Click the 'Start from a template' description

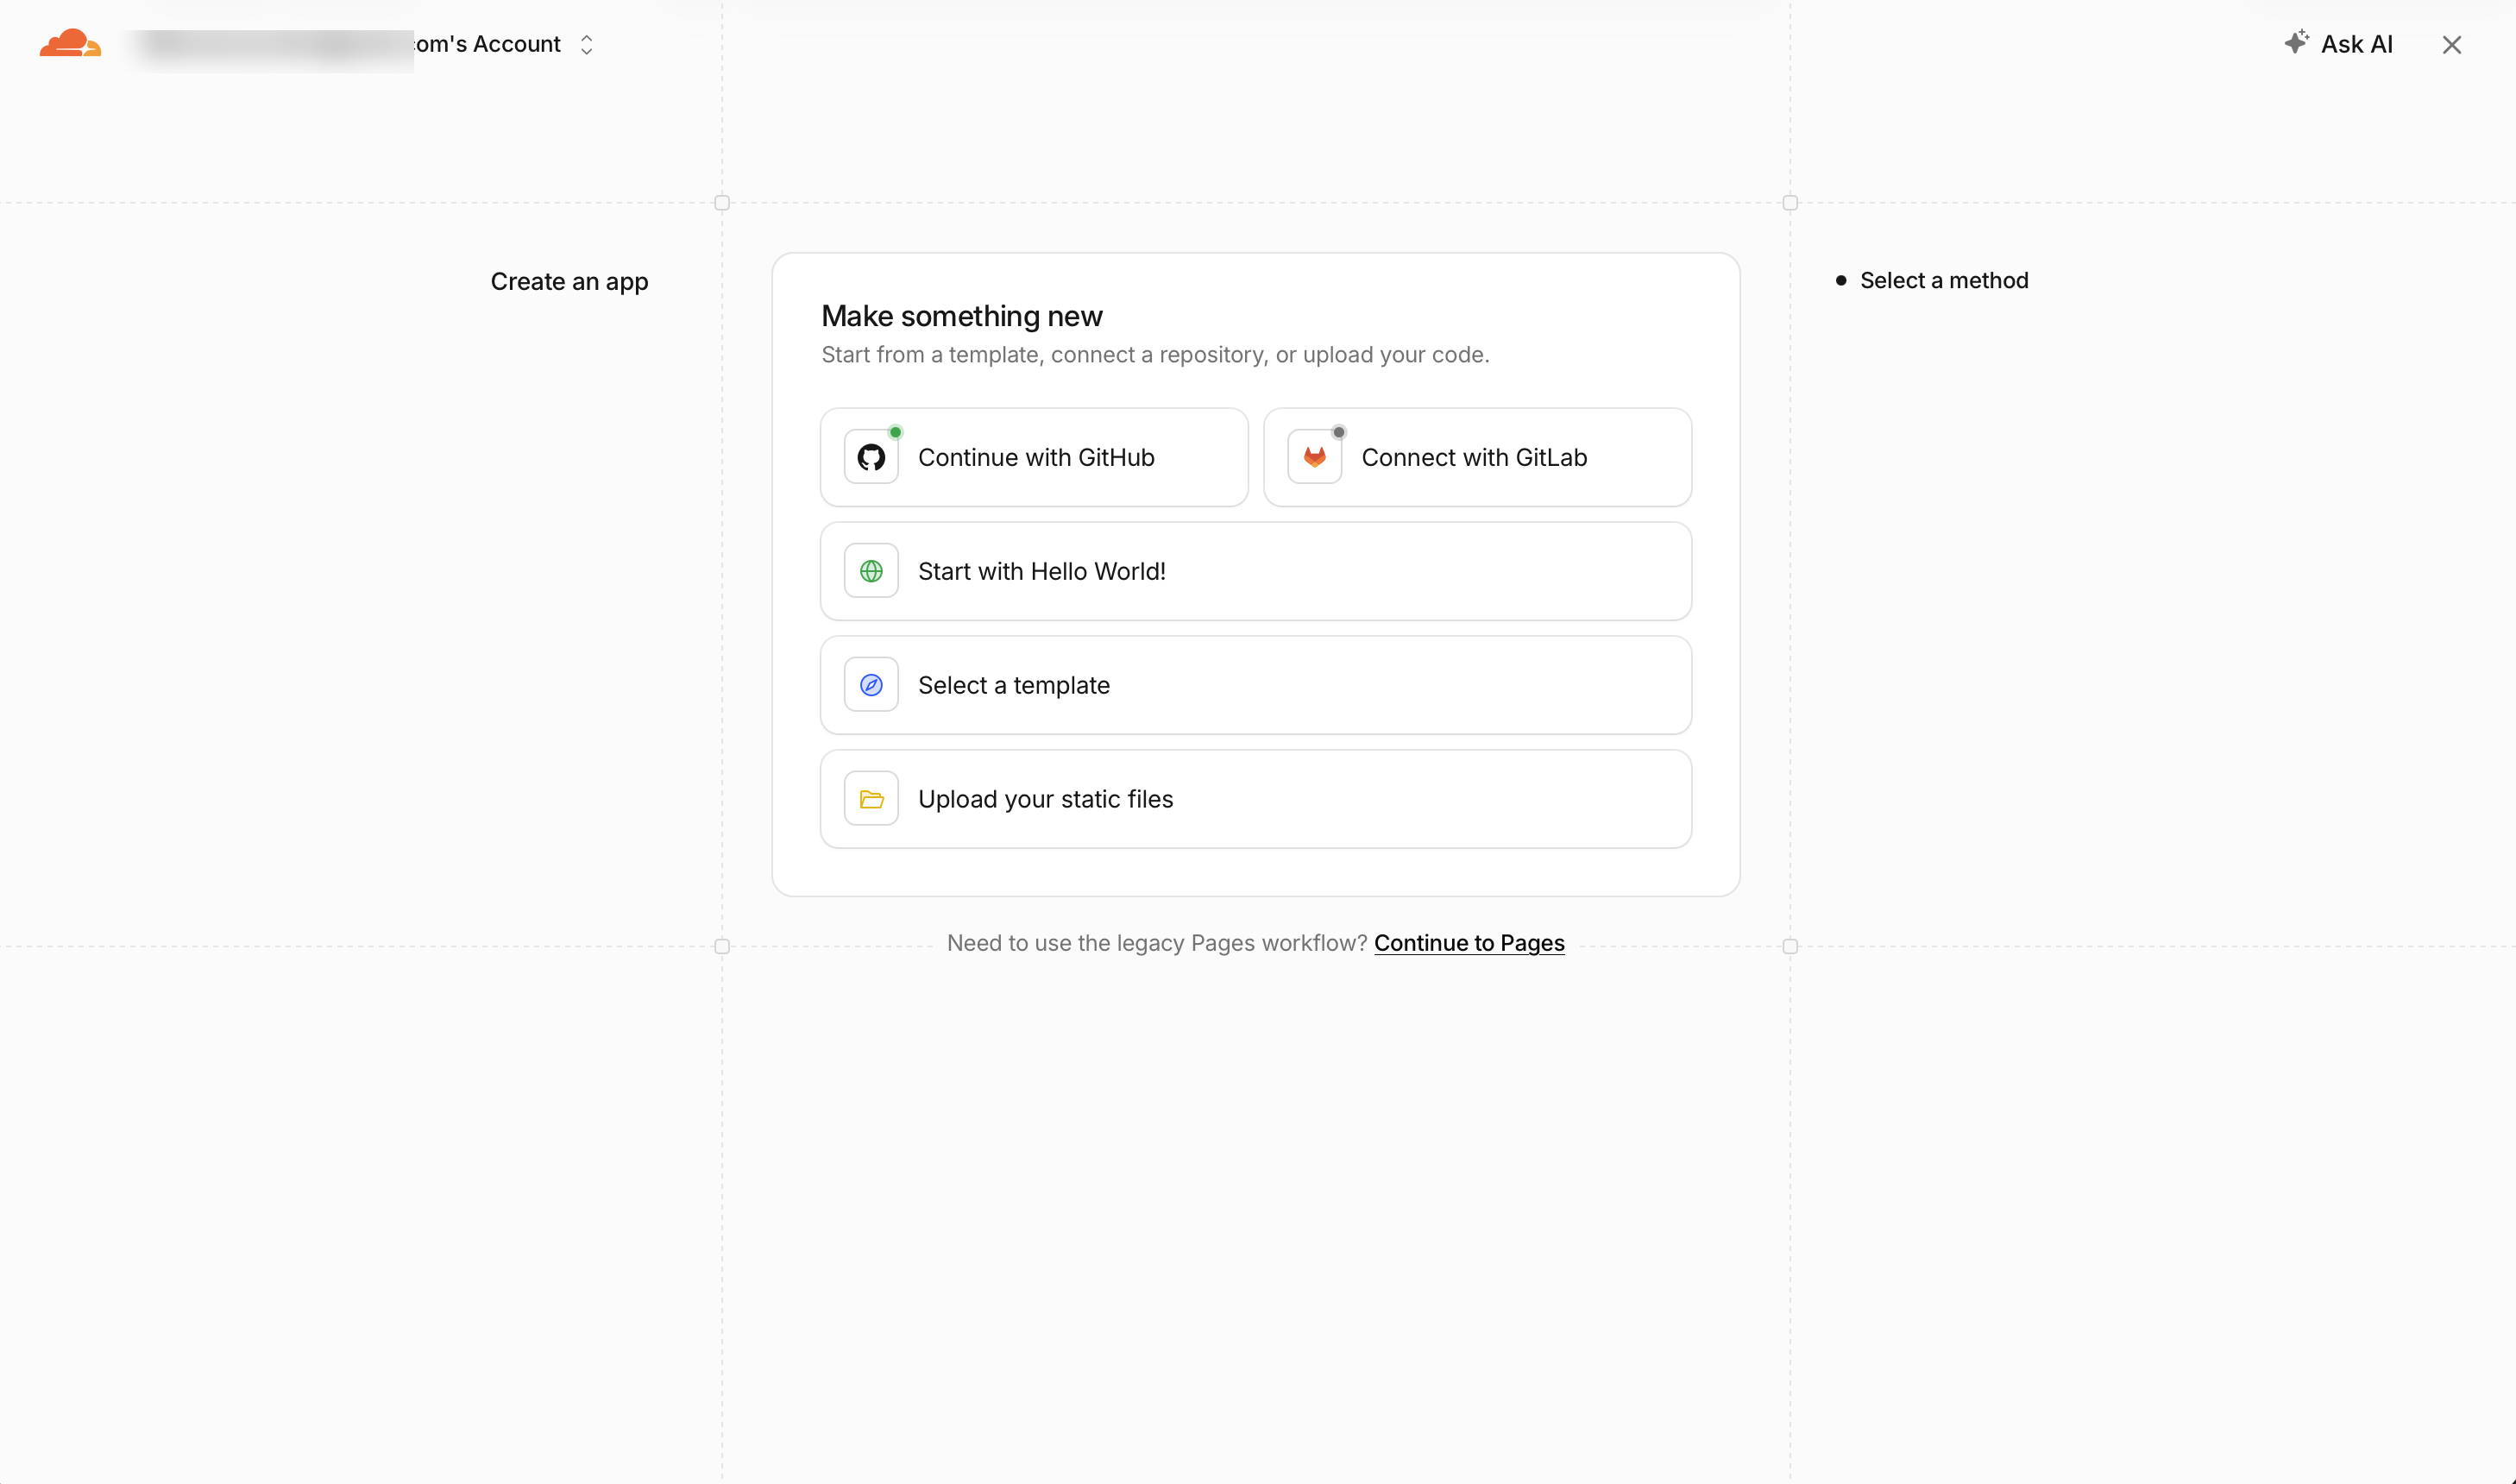click(x=1155, y=355)
